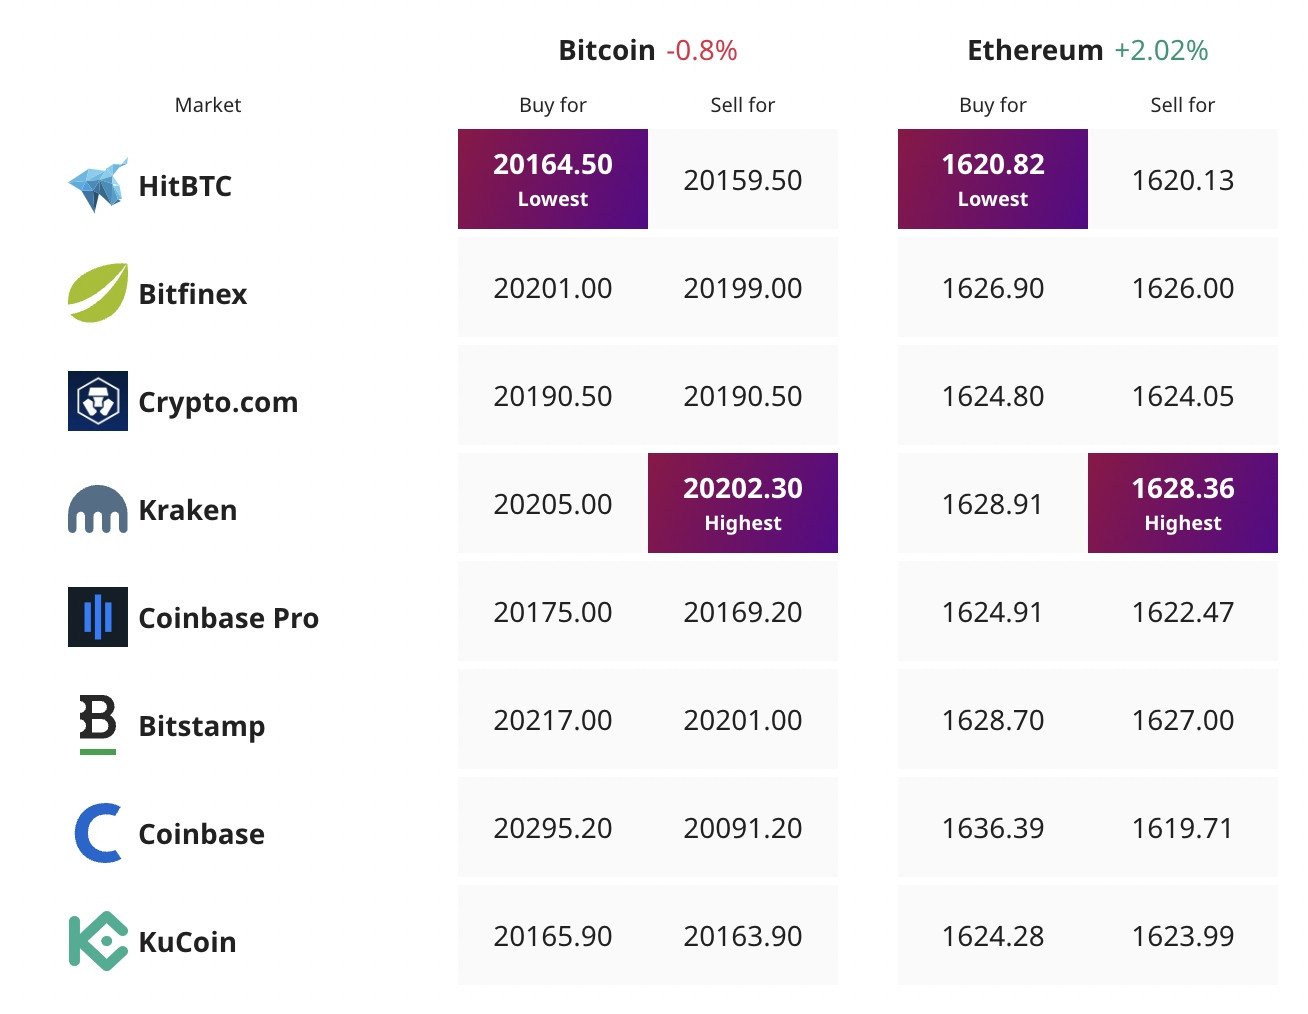Click the Kraken logo icon
Screen dimensions: 1308x1014
point(97,509)
